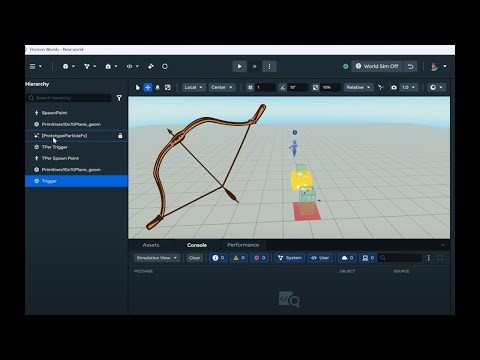
Task: Click the console search field
Action: click(x=400, y=258)
